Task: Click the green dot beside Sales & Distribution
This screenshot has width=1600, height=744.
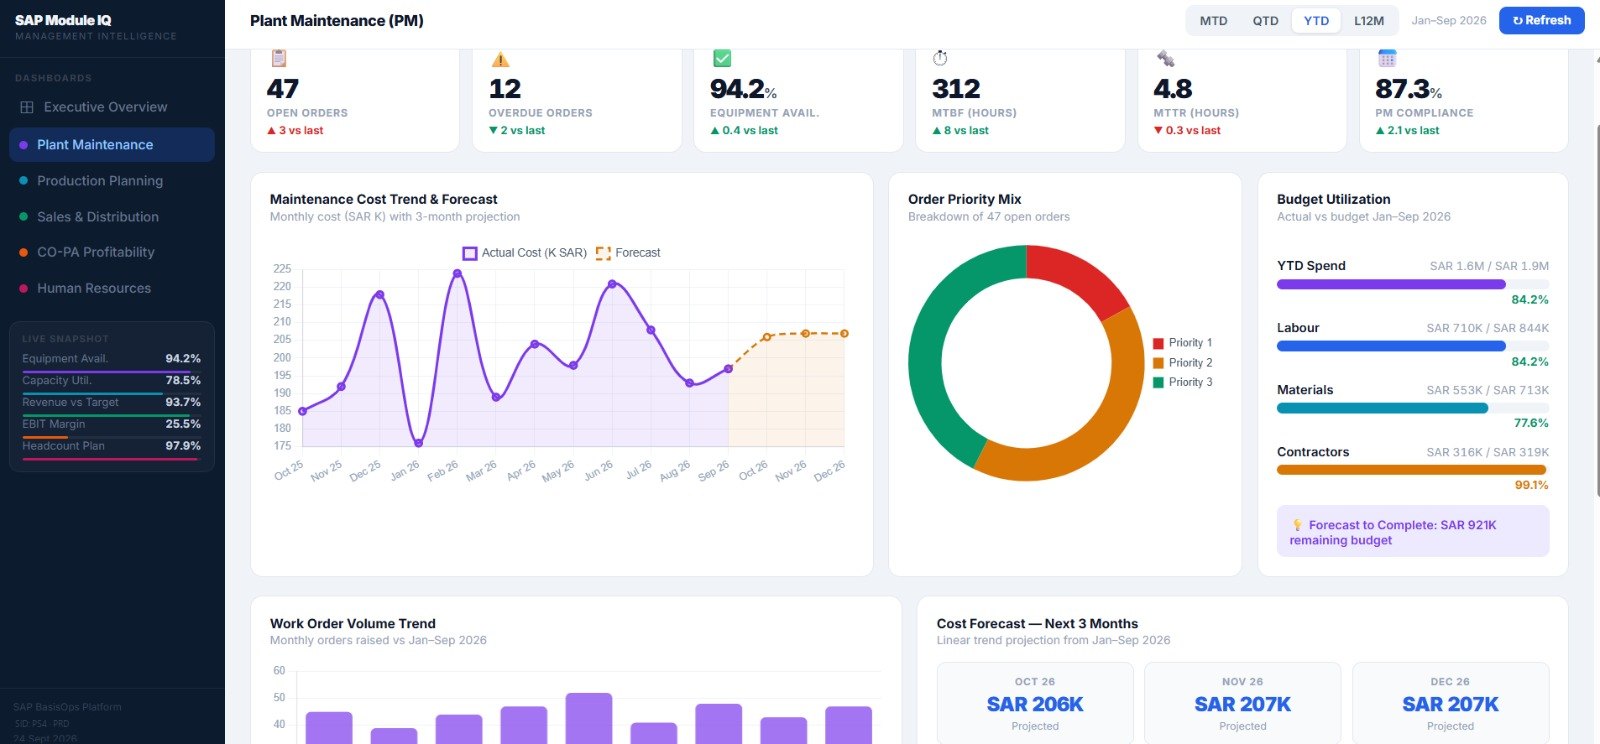Action: 23,217
